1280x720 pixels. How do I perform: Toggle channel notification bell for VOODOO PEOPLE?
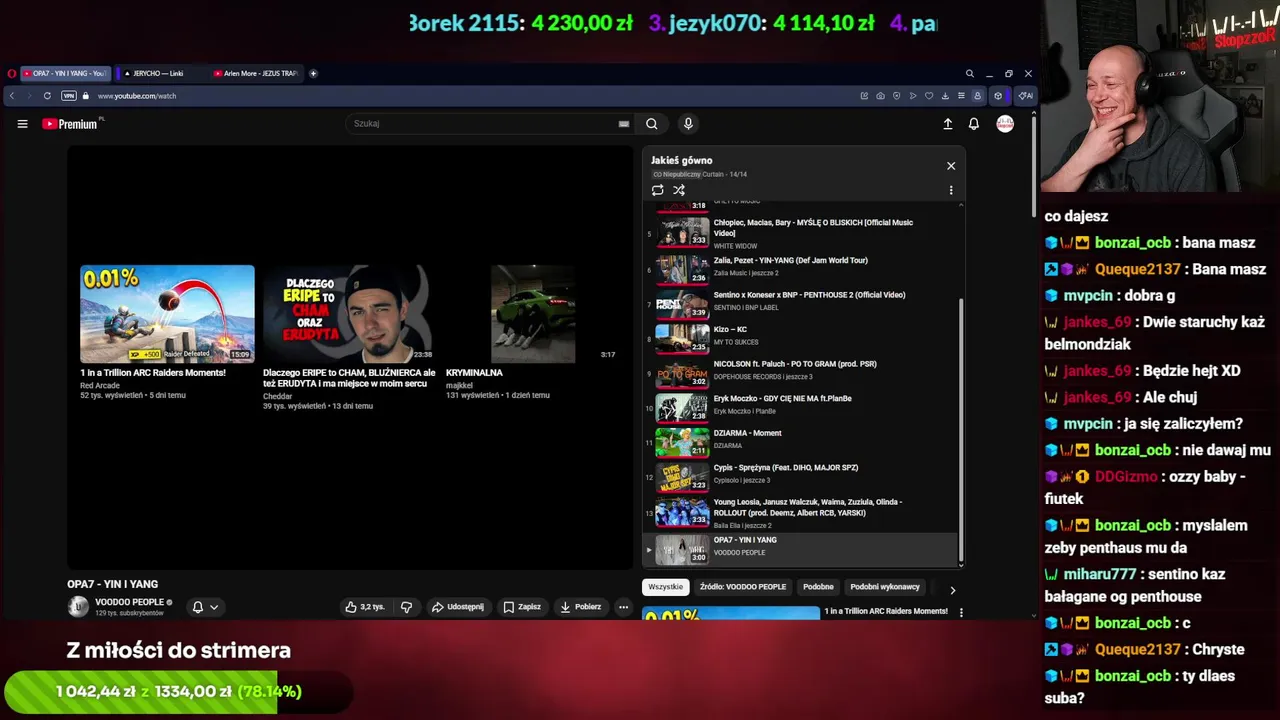[x=198, y=607]
